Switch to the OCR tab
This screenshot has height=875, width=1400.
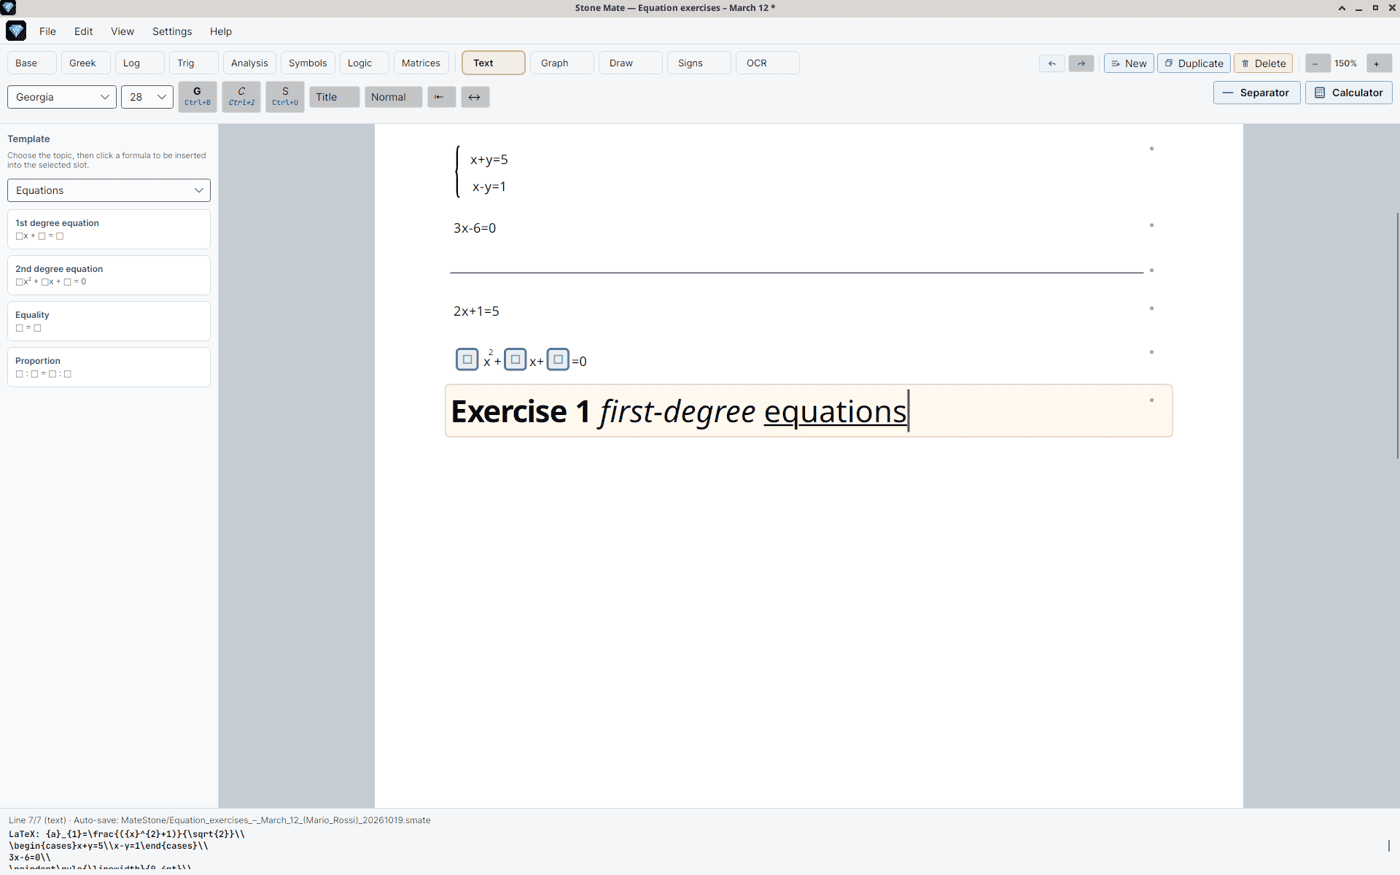767,63
